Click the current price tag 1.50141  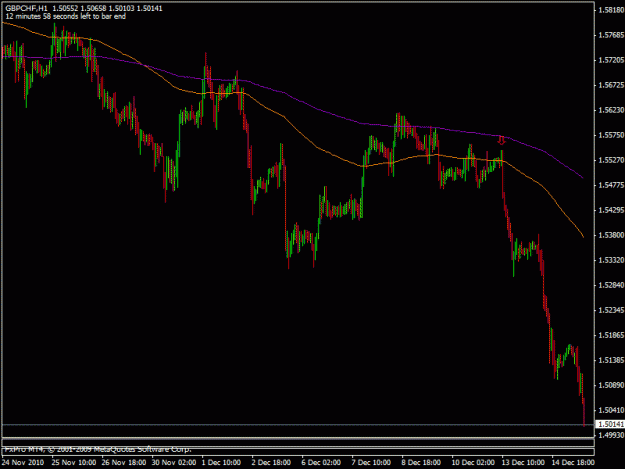[x=609, y=424]
